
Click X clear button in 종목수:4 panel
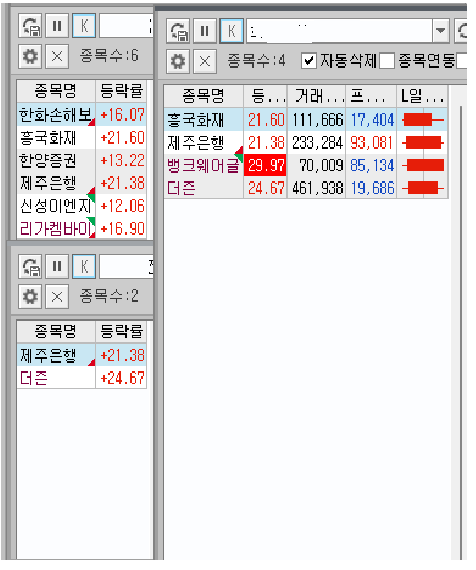point(205,61)
